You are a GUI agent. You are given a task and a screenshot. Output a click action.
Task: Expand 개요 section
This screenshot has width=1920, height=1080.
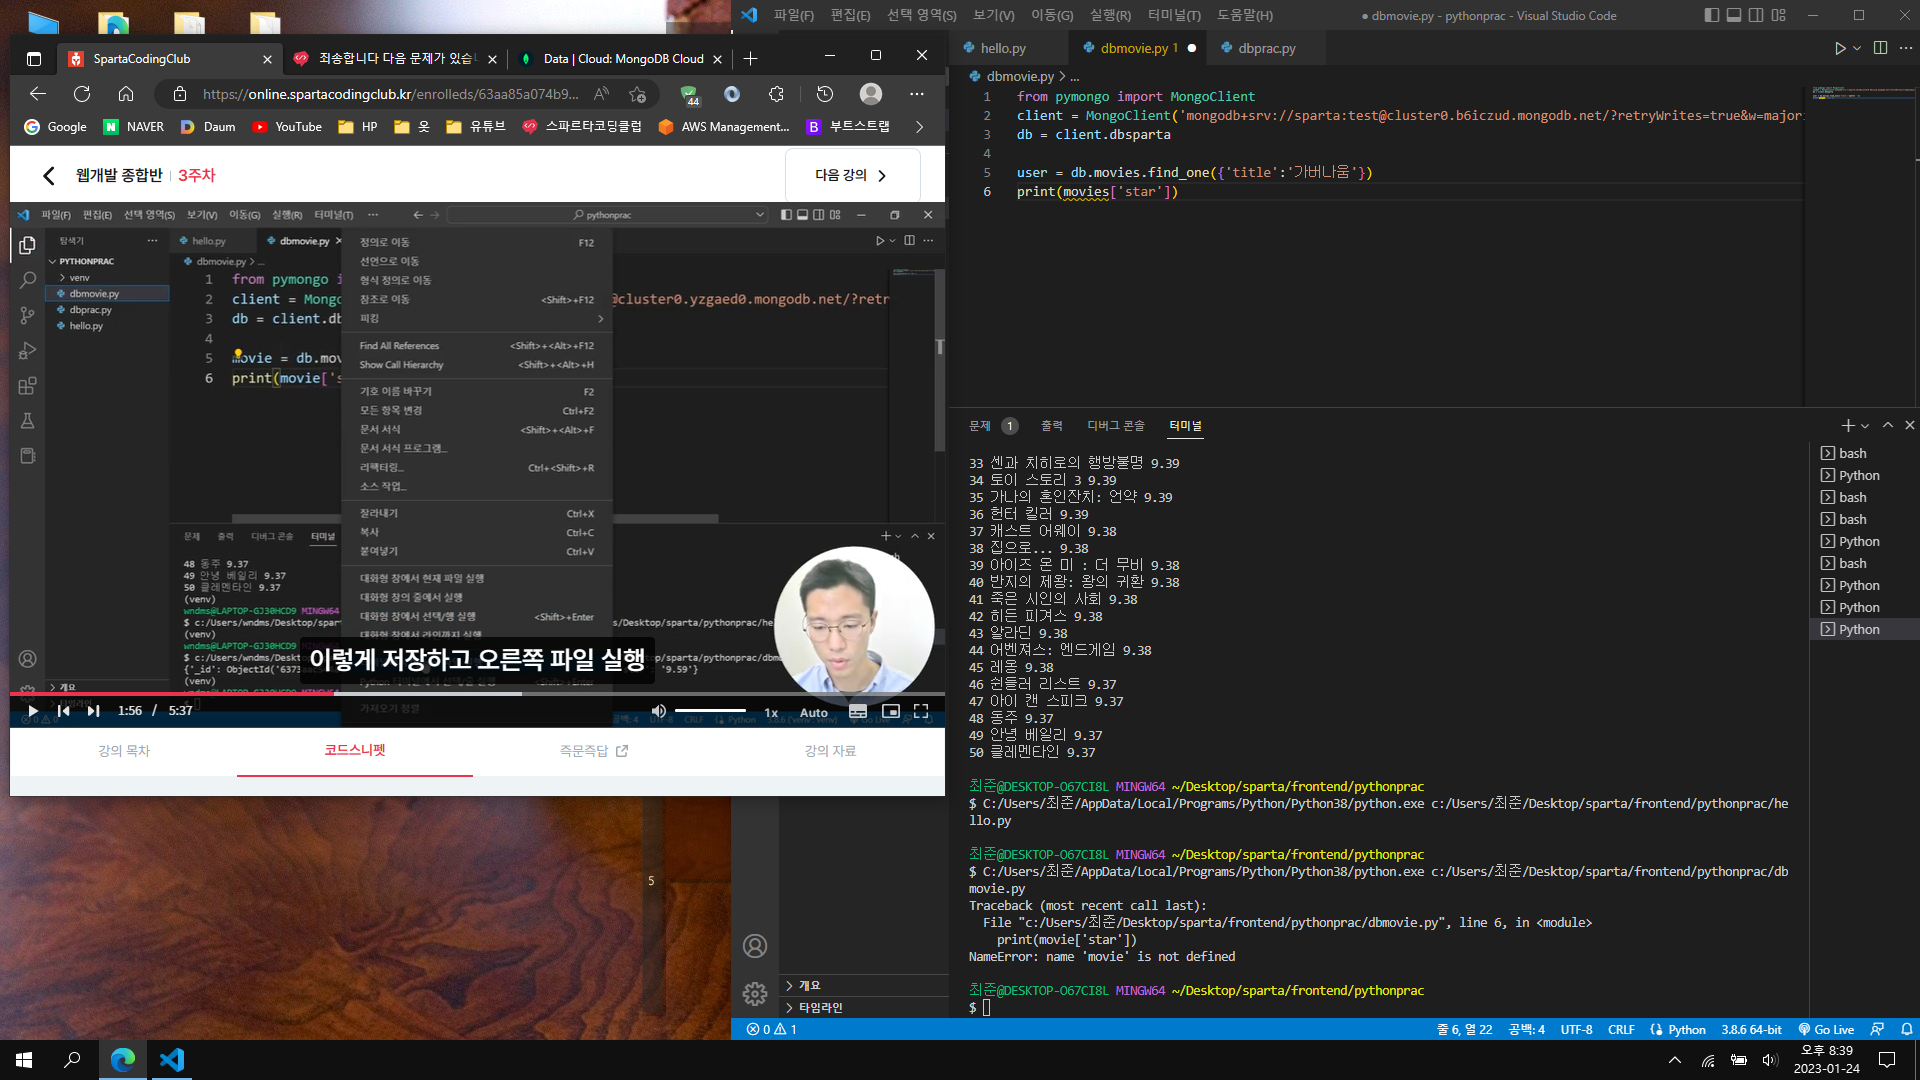[x=864, y=986]
